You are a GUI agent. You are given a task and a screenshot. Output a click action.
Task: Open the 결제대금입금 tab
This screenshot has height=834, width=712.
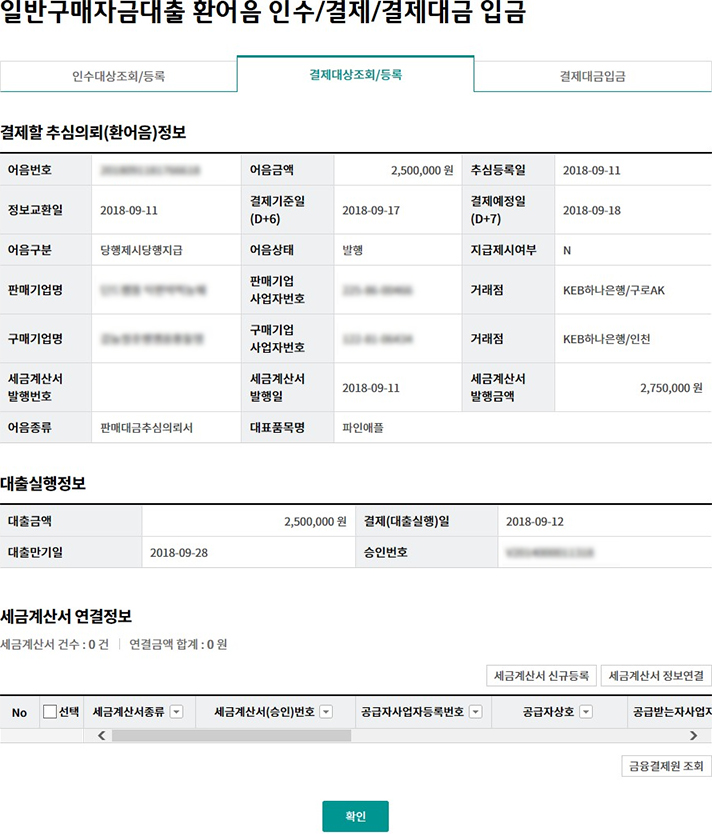[x=592, y=76]
